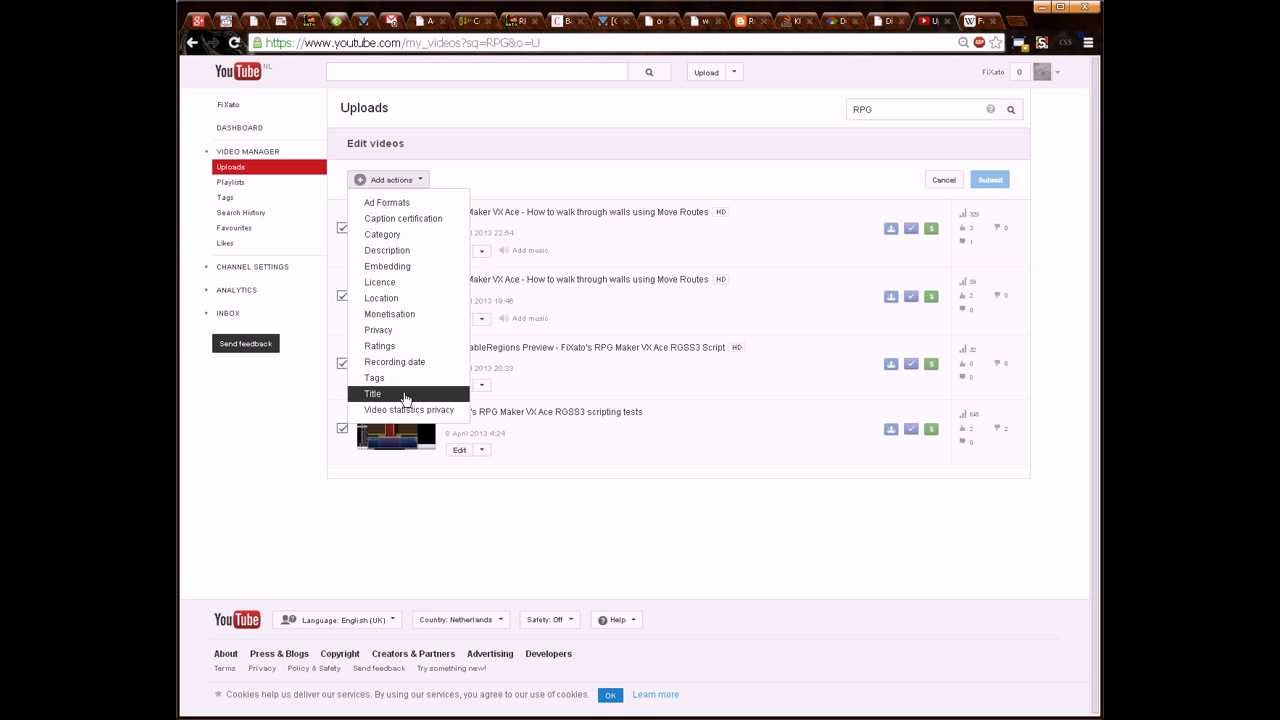1280x720 pixels.
Task: Click the green dollar icon for the scripting tests row
Action: (x=931, y=429)
